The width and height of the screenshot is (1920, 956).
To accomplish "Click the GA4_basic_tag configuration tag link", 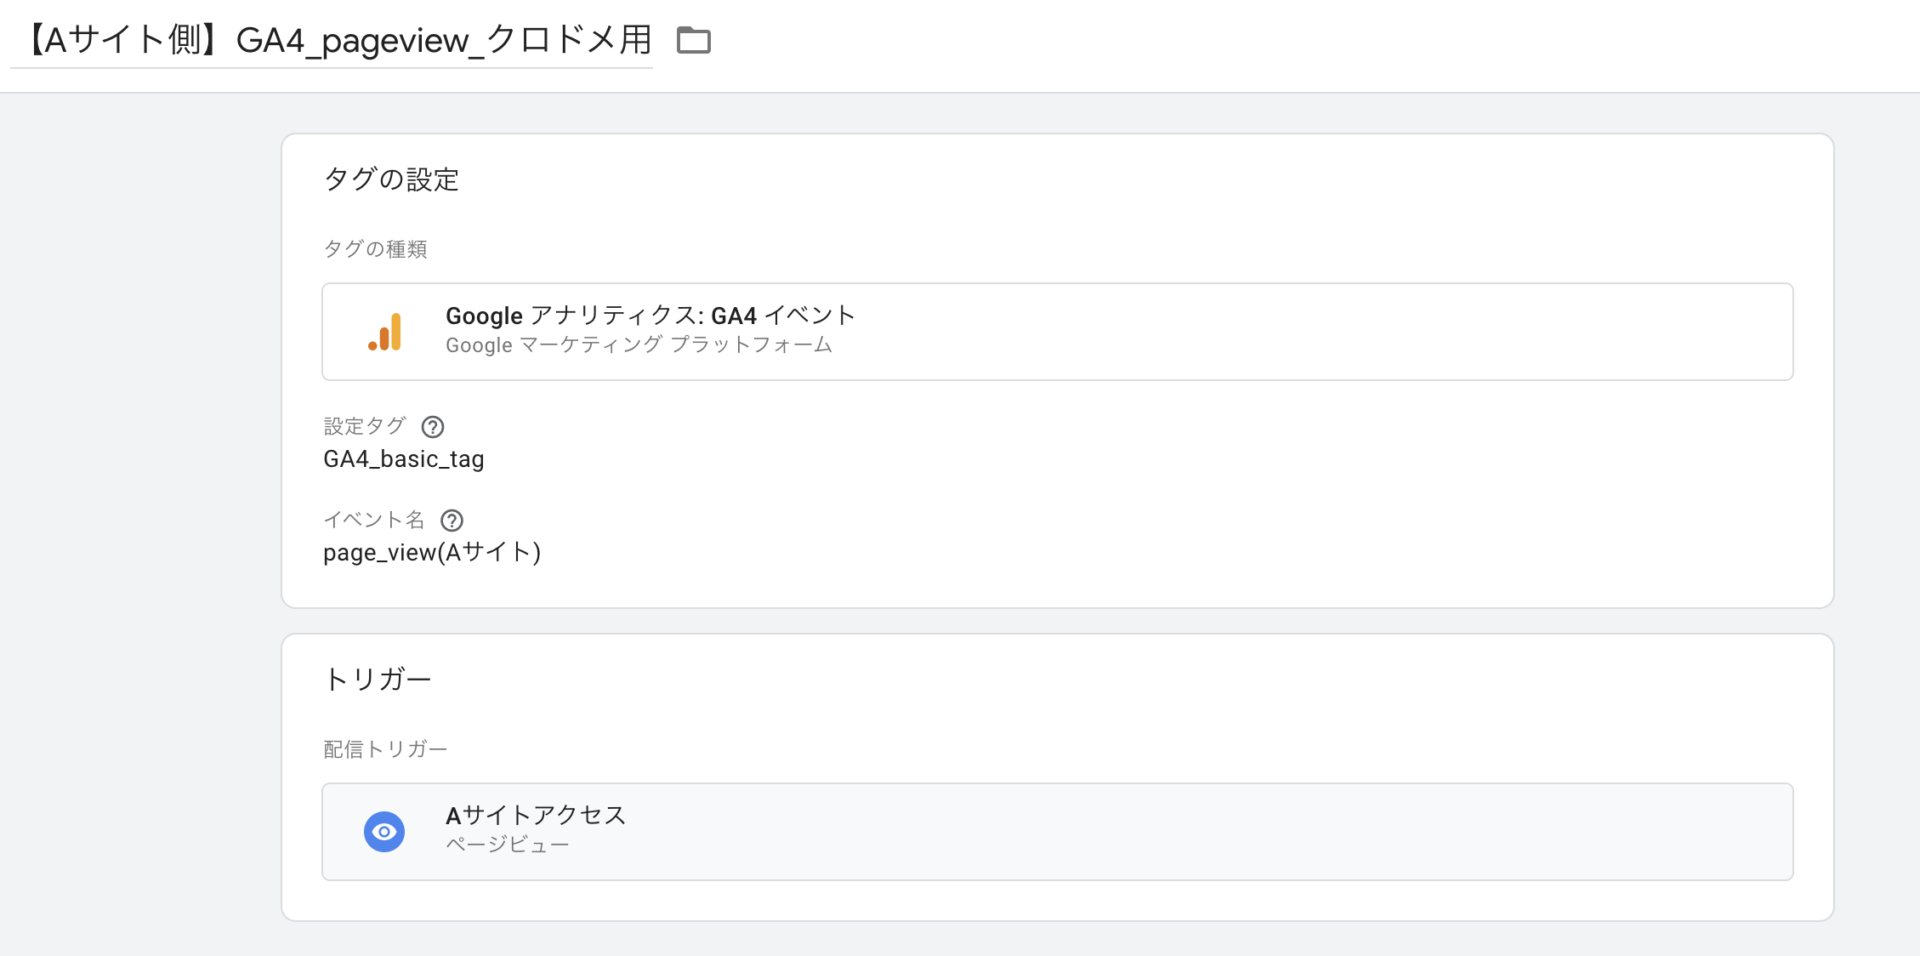I will [x=404, y=459].
